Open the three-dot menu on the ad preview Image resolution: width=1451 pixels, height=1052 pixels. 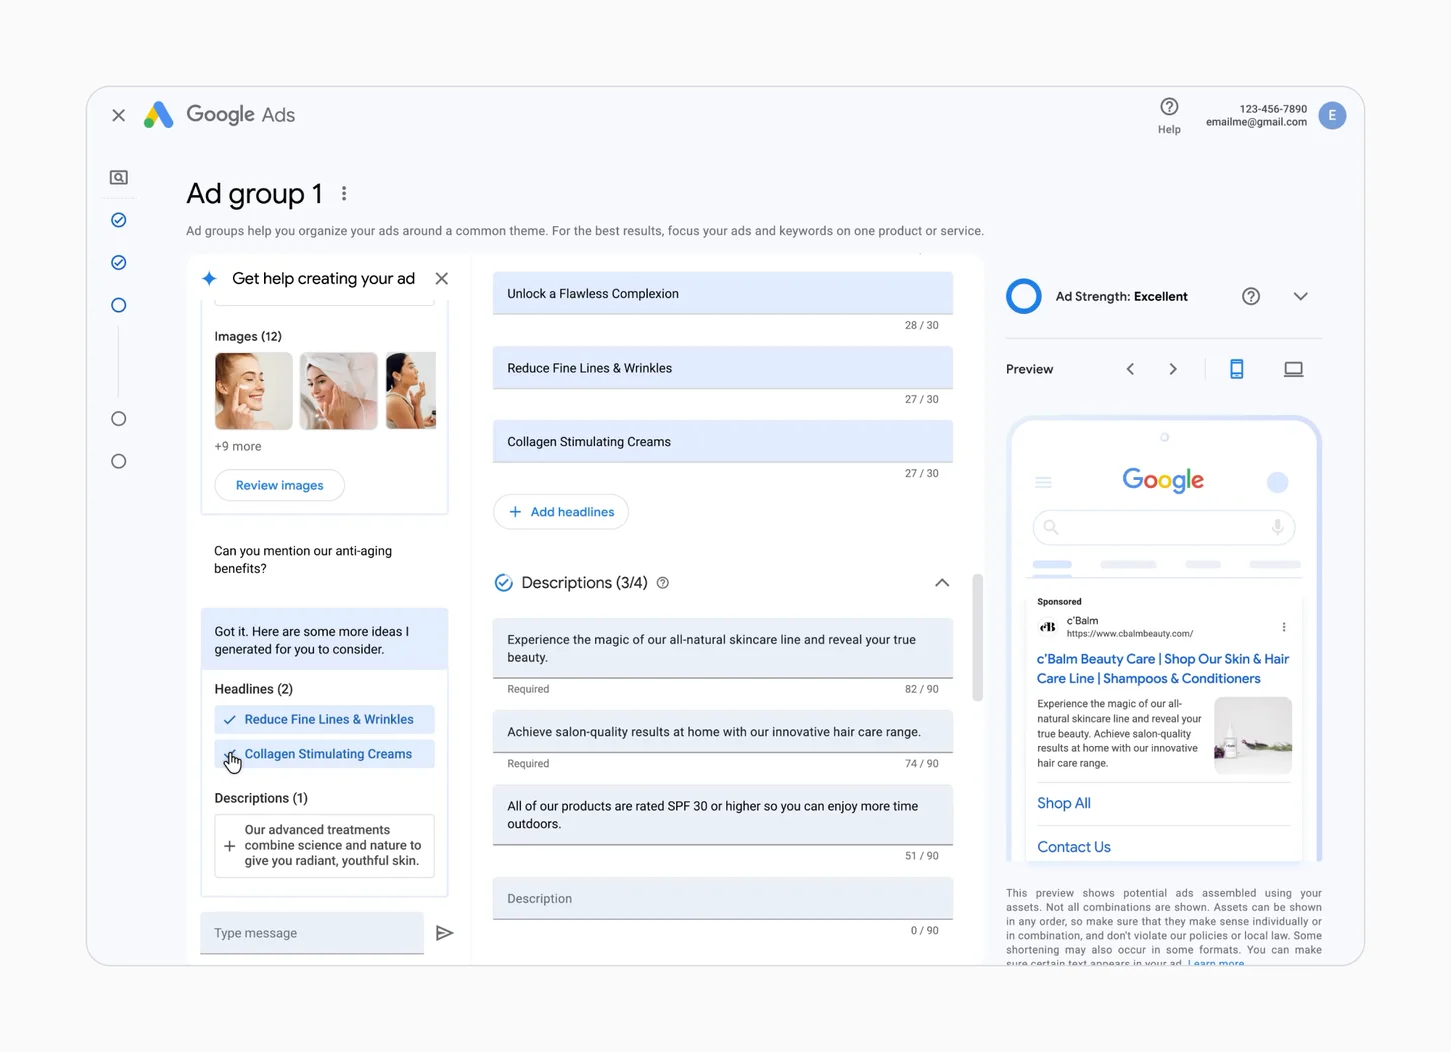[x=1284, y=626]
